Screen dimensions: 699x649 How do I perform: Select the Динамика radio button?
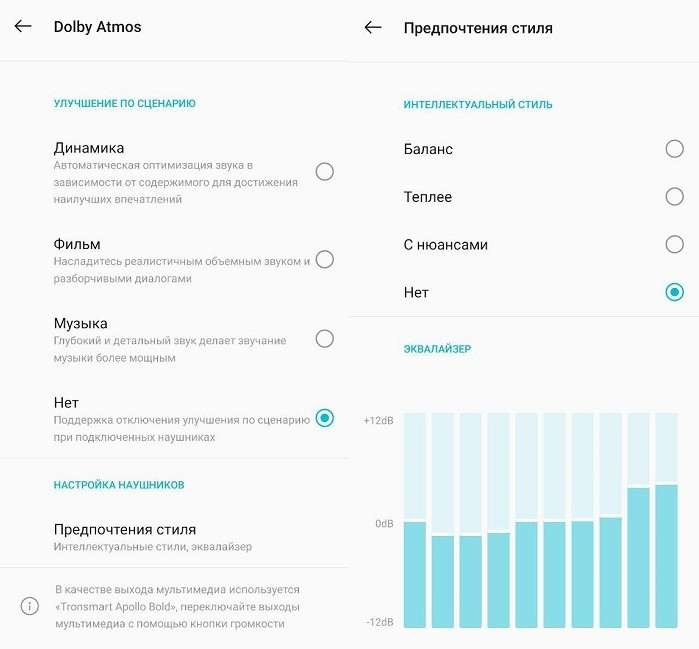click(x=324, y=172)
